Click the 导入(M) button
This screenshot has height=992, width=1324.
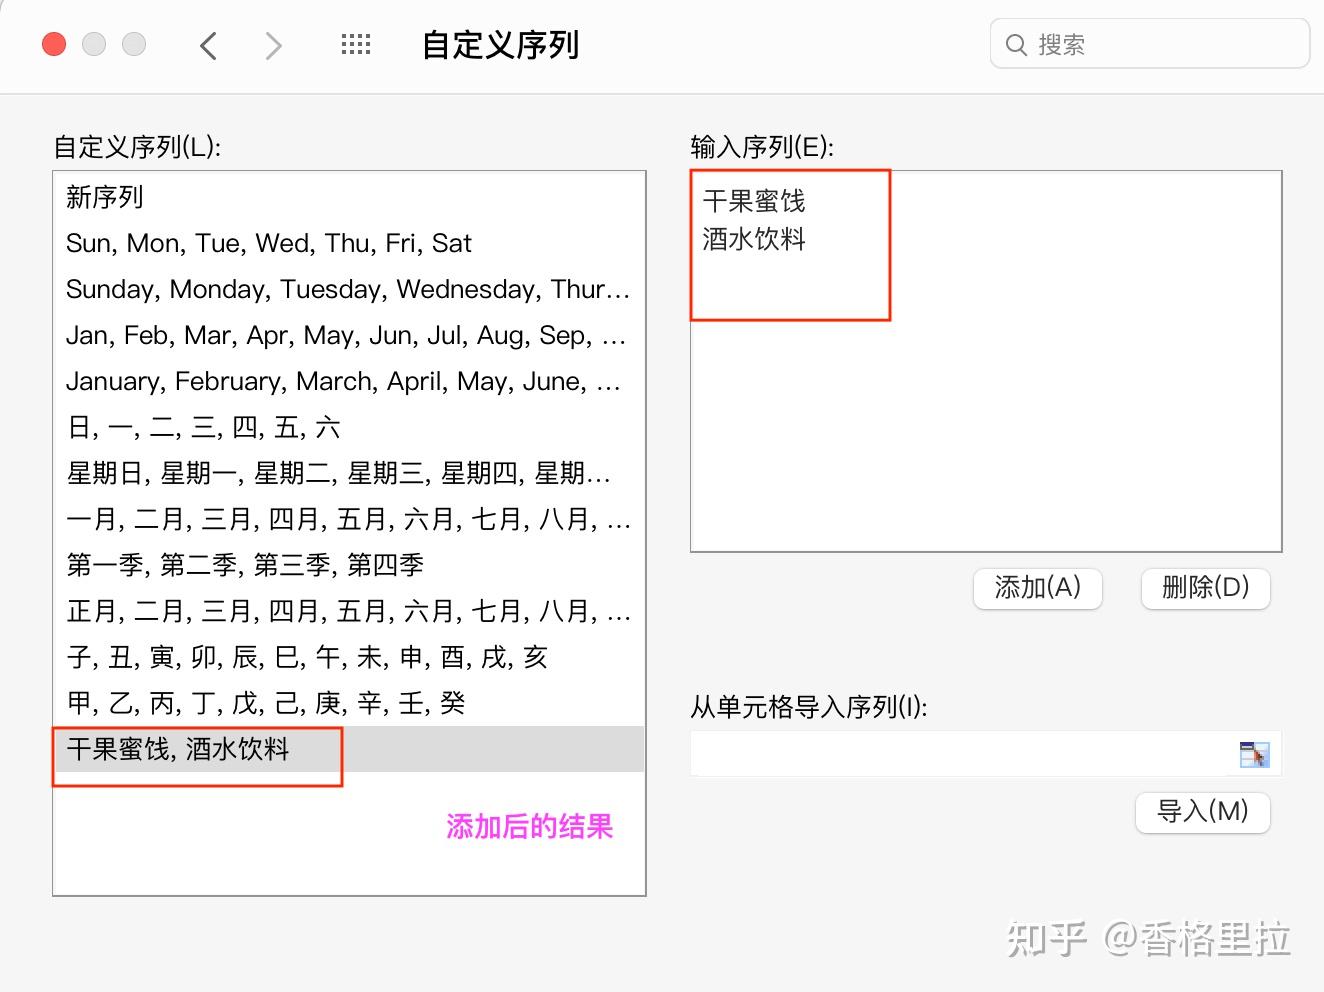(x=1203, y=812)
